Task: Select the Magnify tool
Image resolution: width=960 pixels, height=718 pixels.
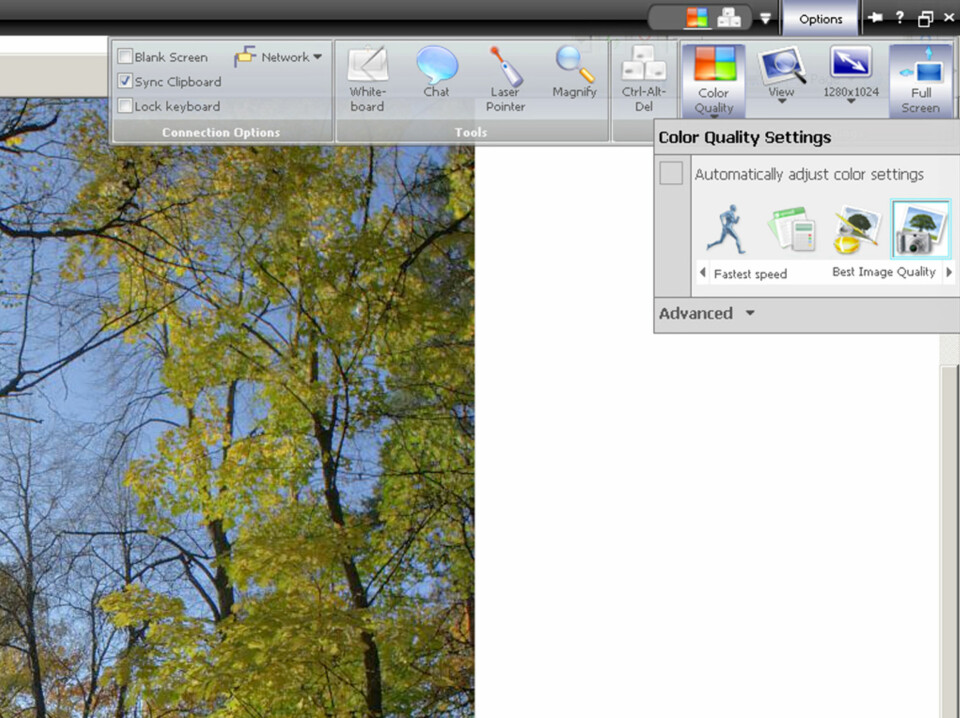Action: point(574,74)
